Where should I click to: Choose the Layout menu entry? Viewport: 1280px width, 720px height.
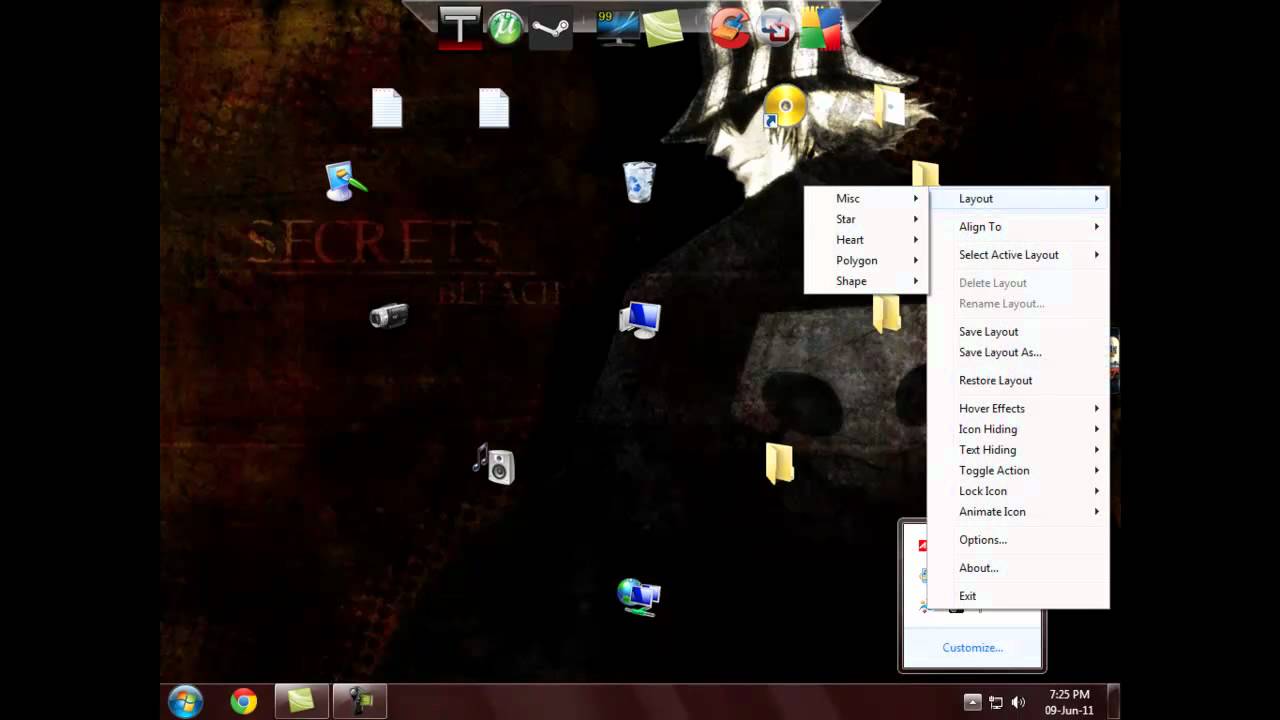click(x=1018, y=199)
